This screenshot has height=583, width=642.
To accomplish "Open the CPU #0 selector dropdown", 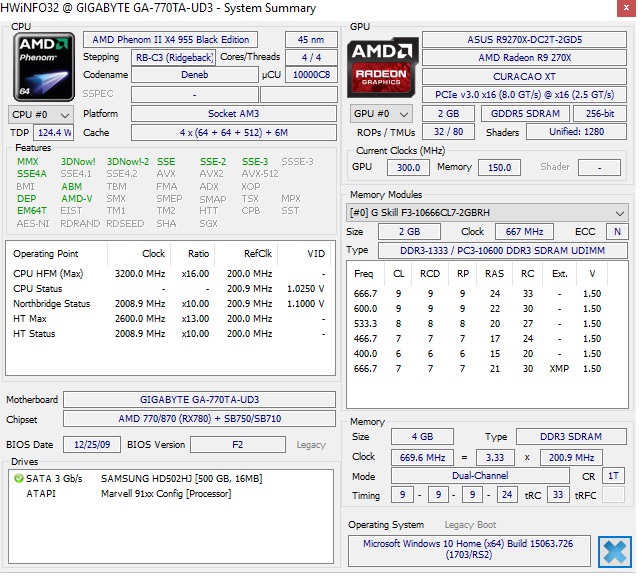I will 41,115.
